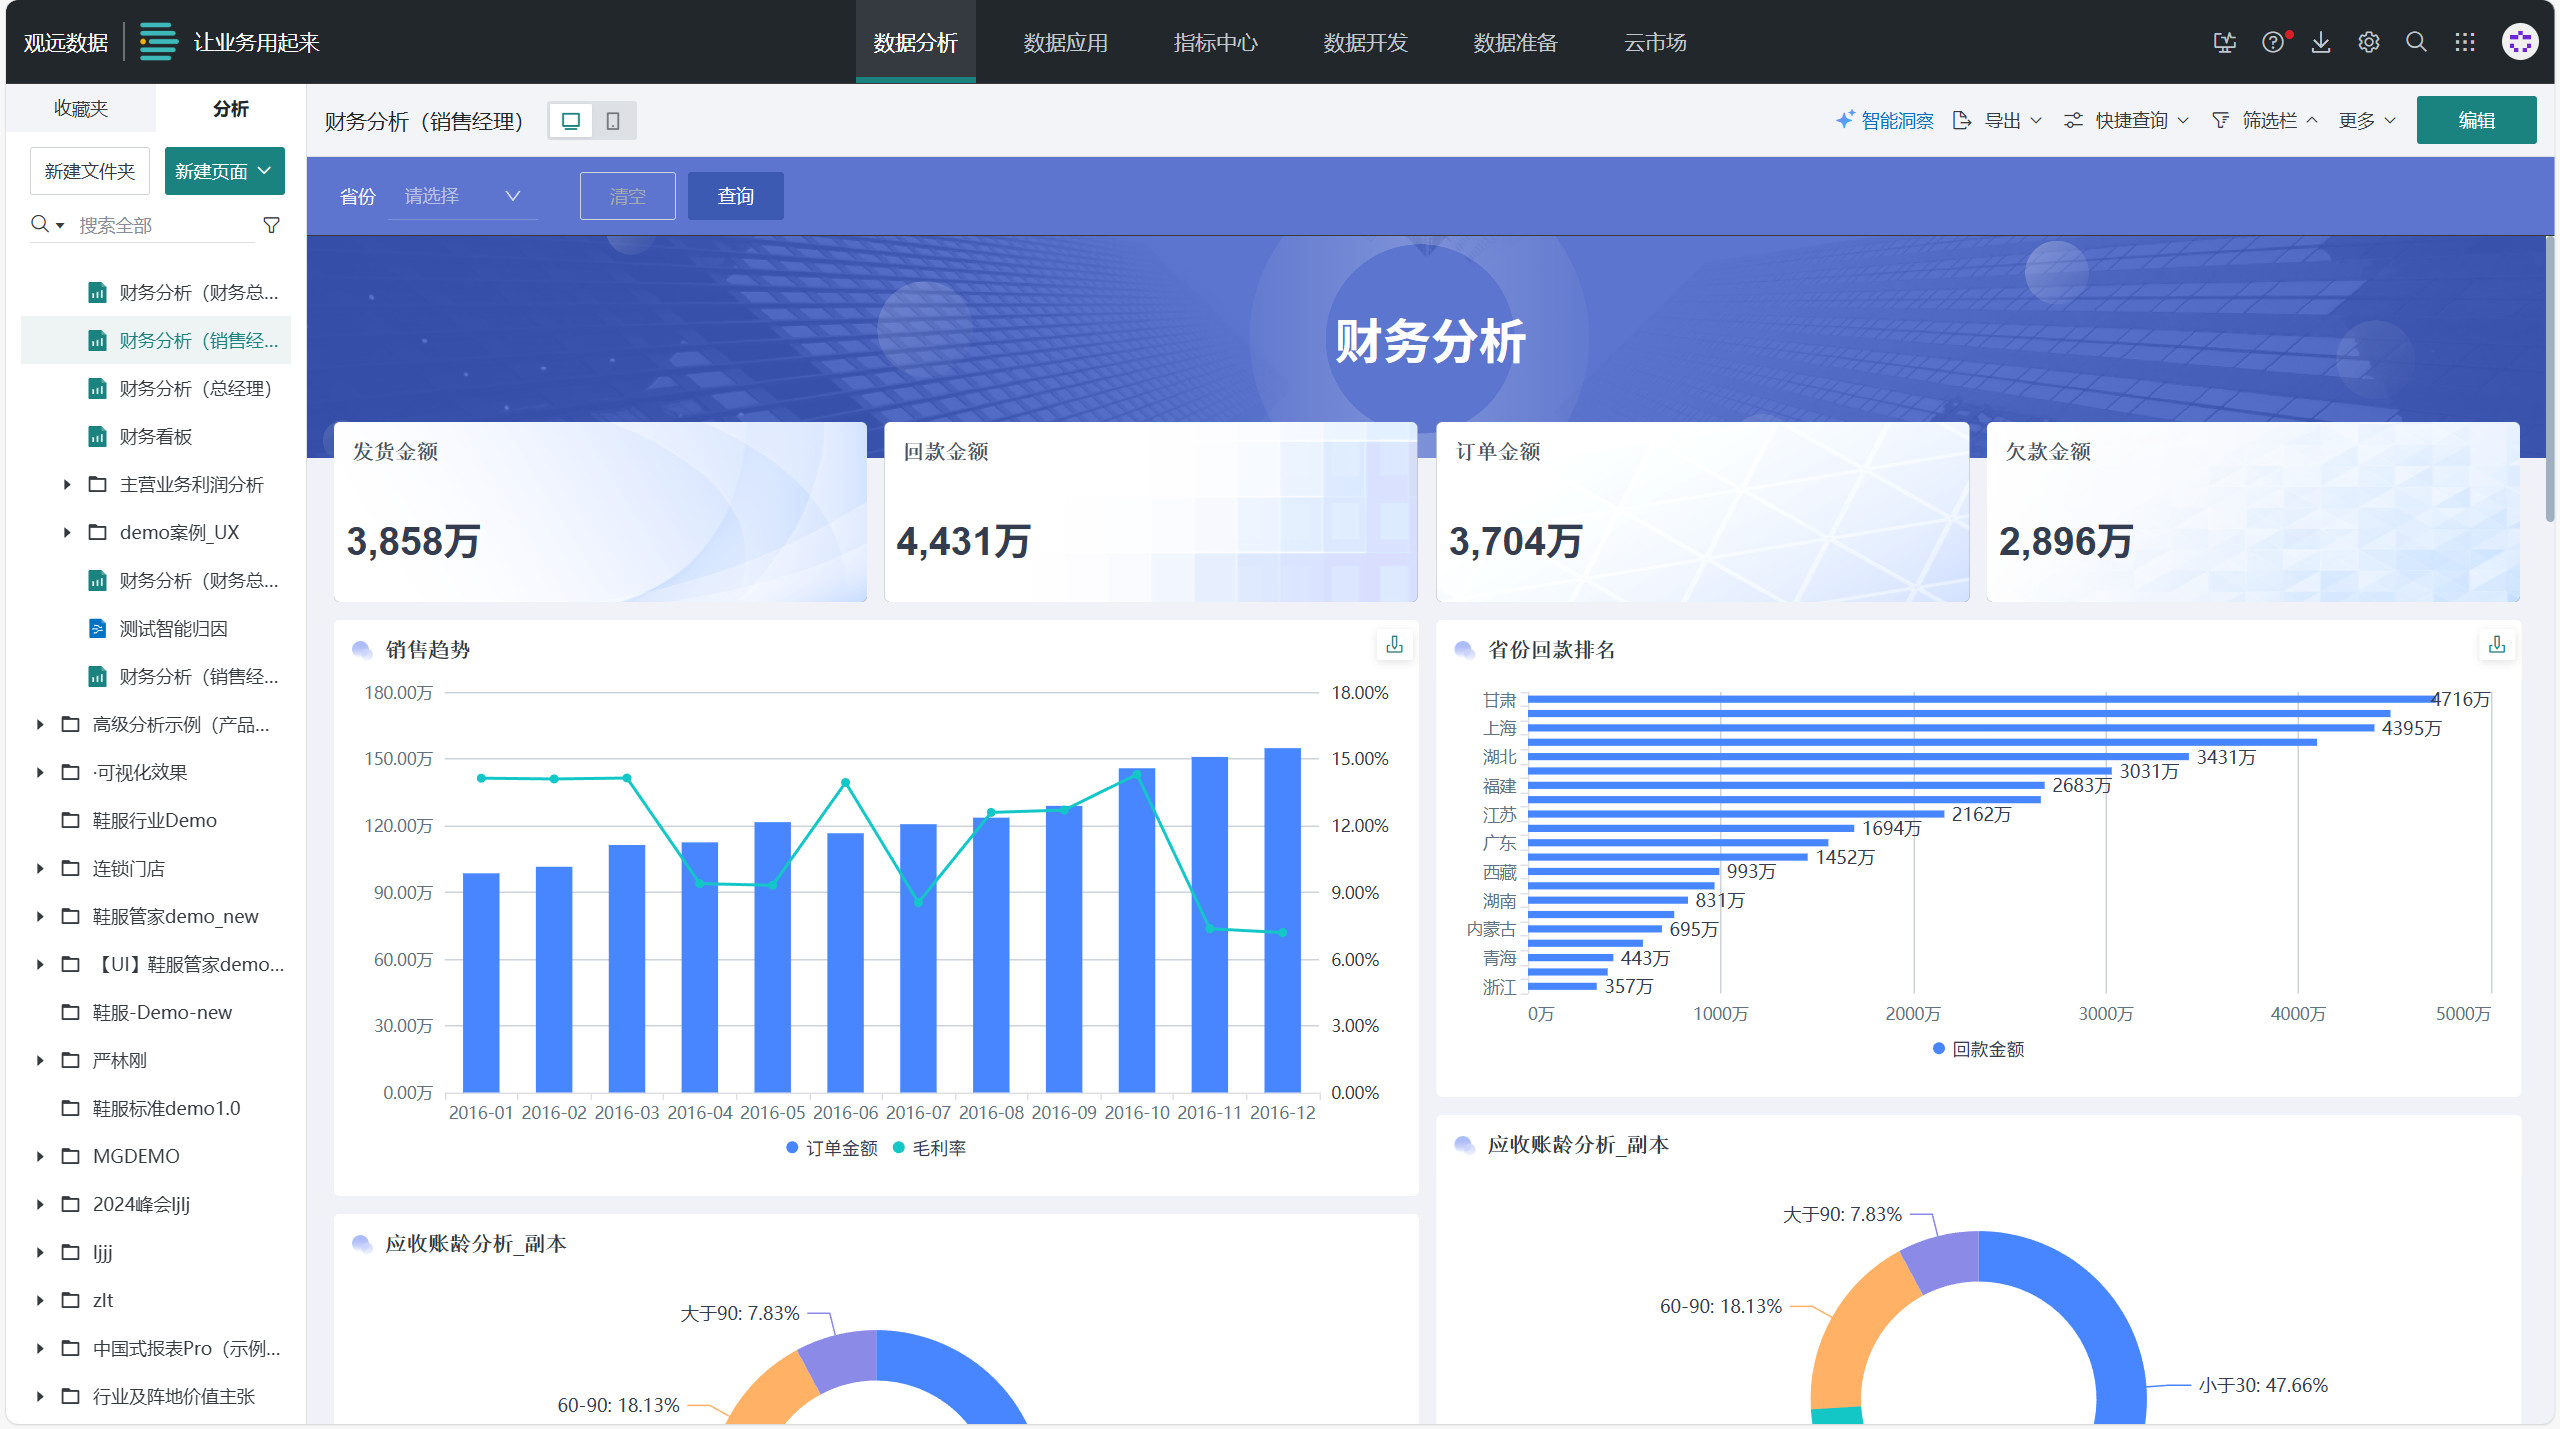Viewport: 2560px width, 1429px height.
Task: Switch to mobile view layout
Action: click(x=613, y=121)
